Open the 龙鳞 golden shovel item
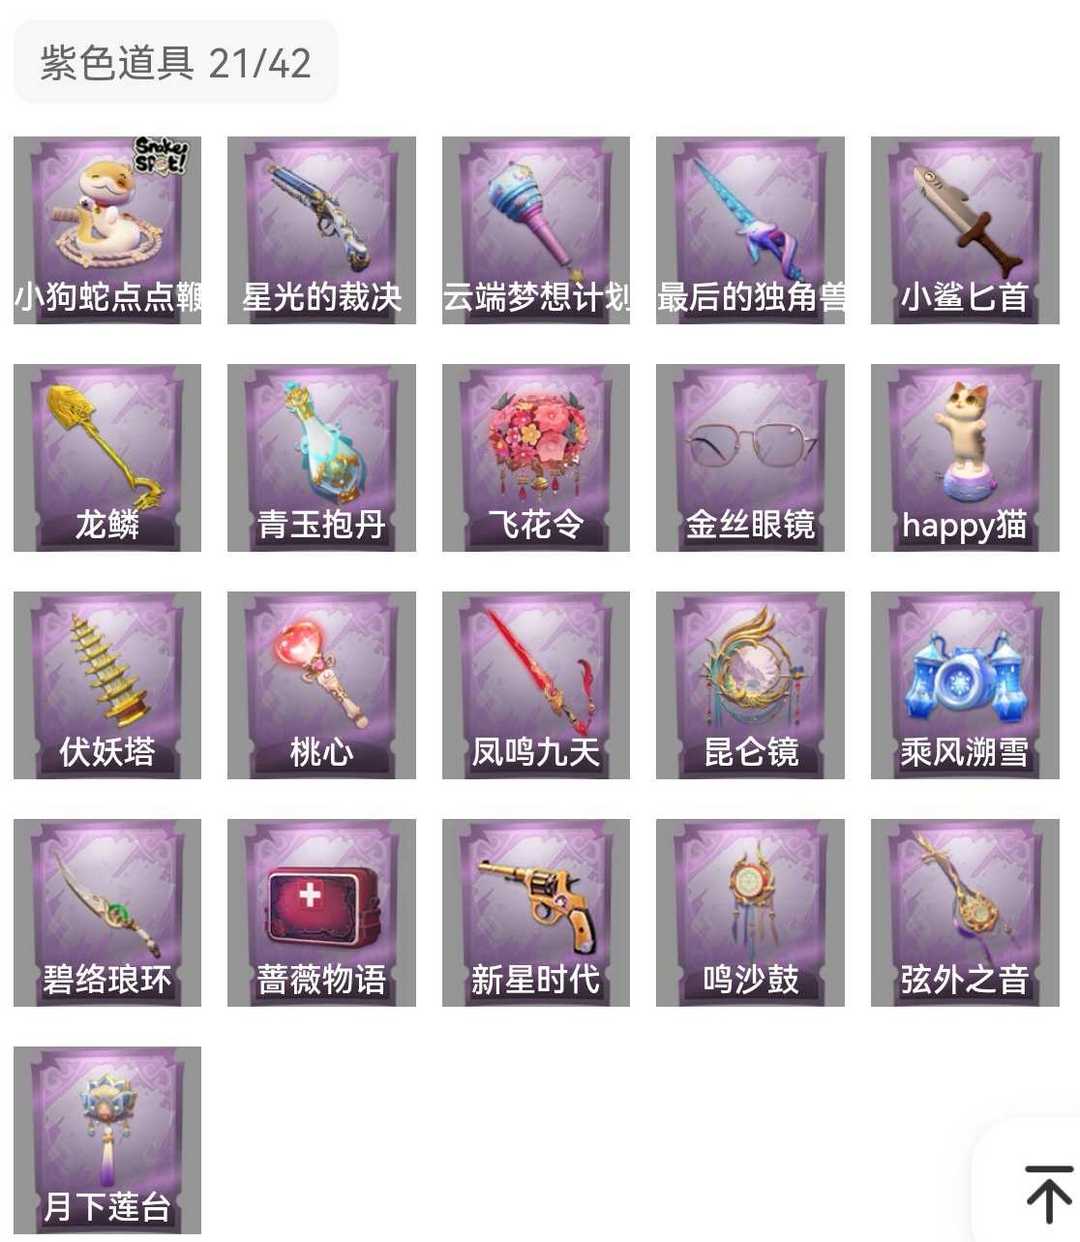 pyautogui.click(x=107, y=458)
